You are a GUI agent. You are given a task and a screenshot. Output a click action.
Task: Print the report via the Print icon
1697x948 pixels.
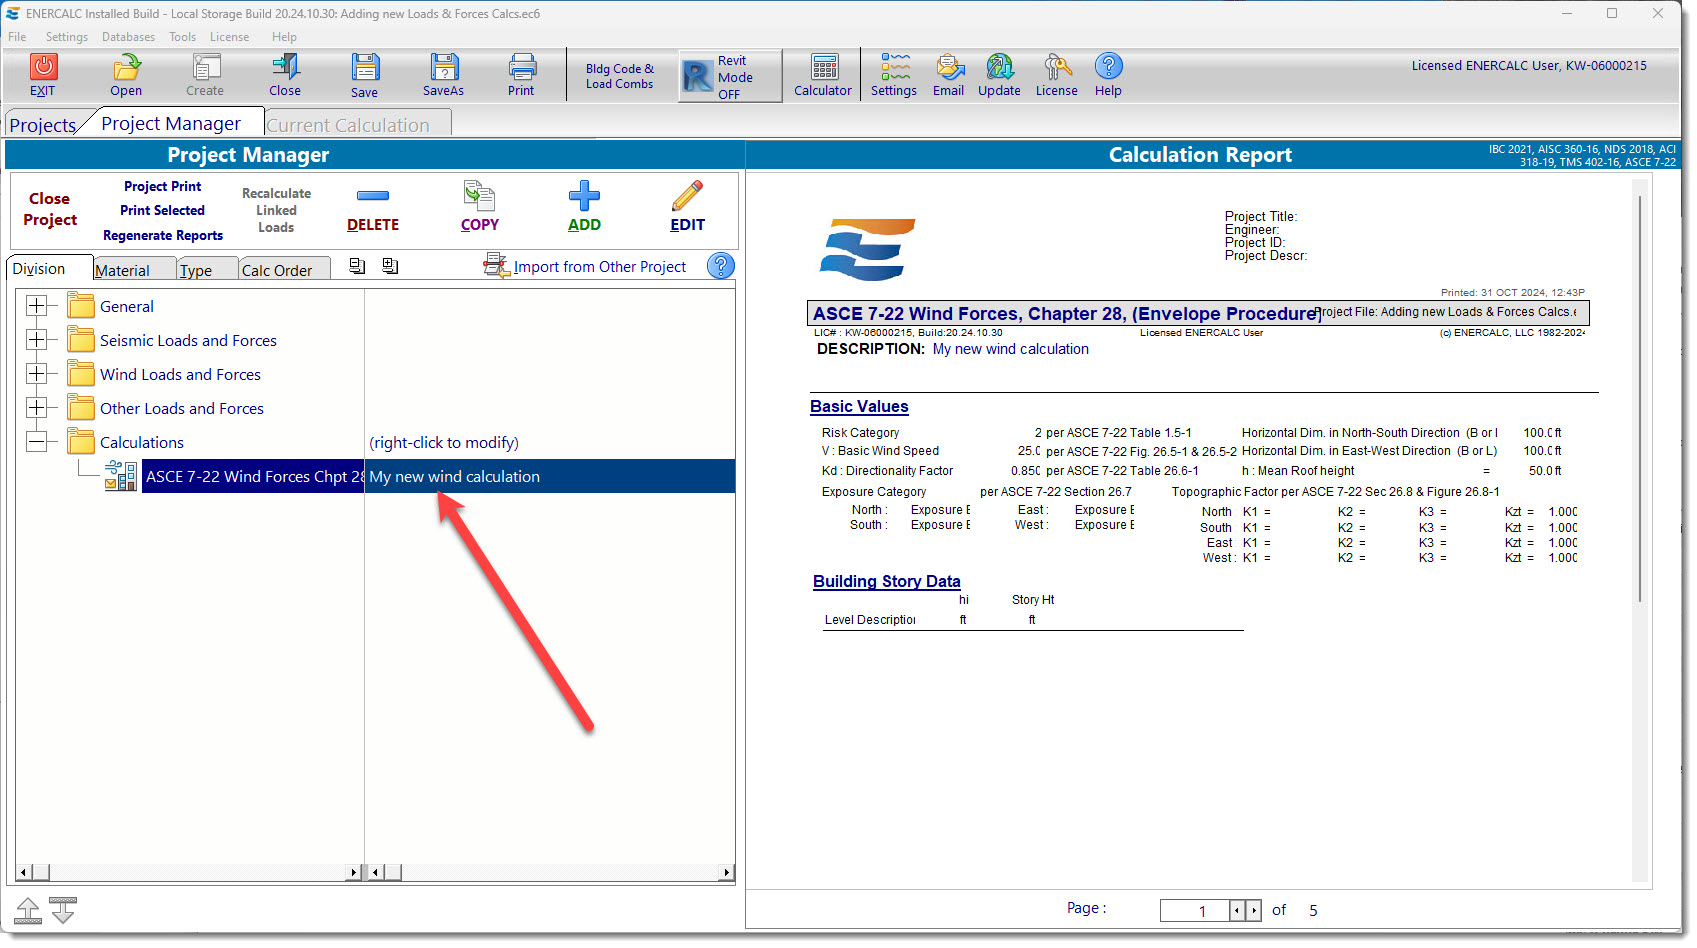(x=521, y=74)
